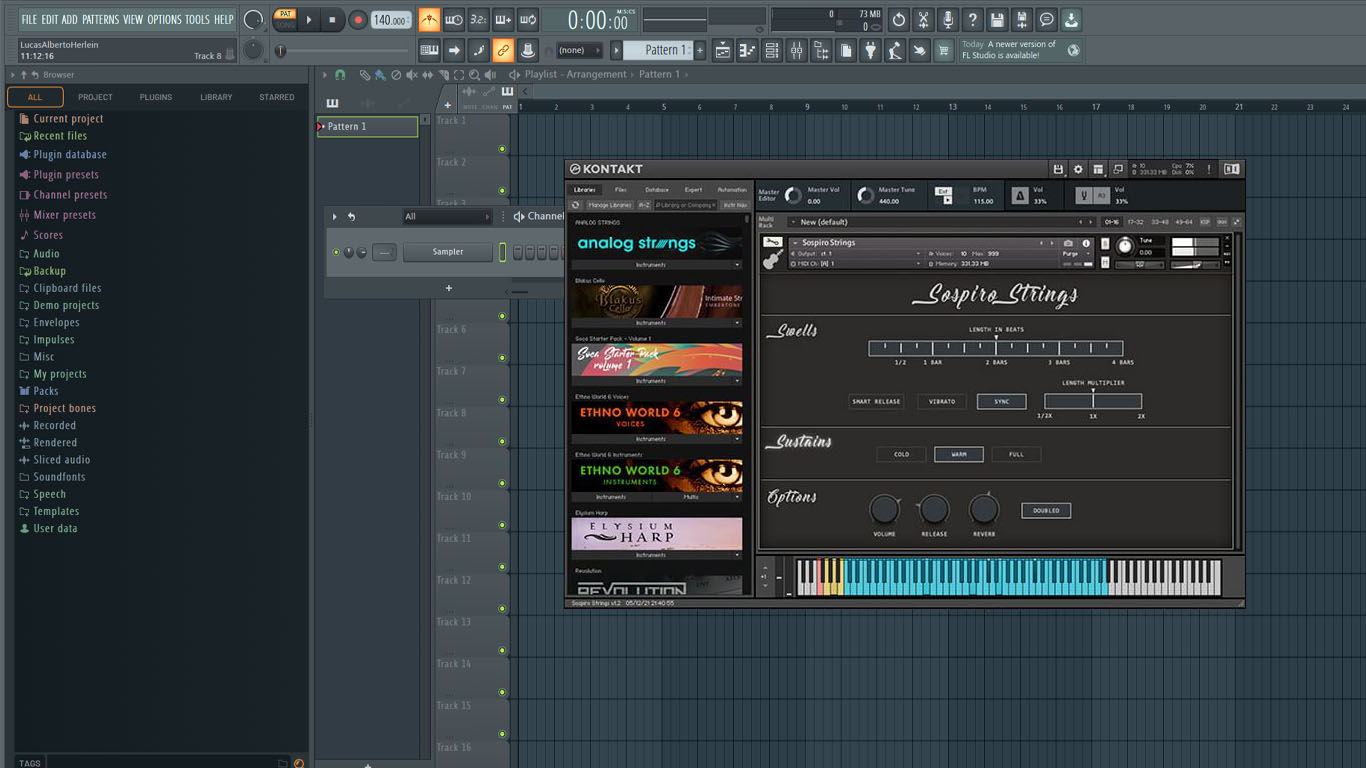The height and width of the screenshot is (768, 1366).
Task: Open the OPTIONS menu
Action: coord(165,19)
